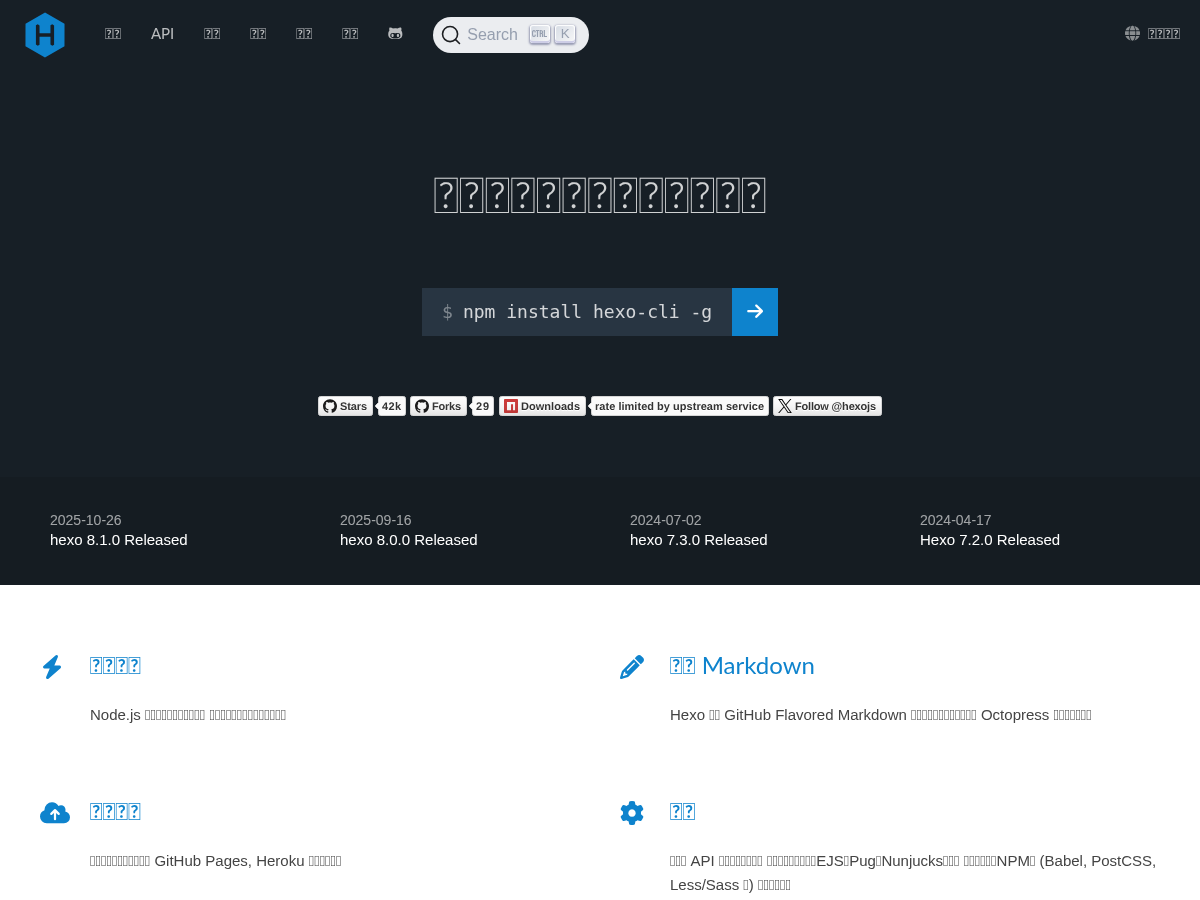Open the nav item just right of API
Viewport: 1200px width, 900px height.
coord(212,34)
